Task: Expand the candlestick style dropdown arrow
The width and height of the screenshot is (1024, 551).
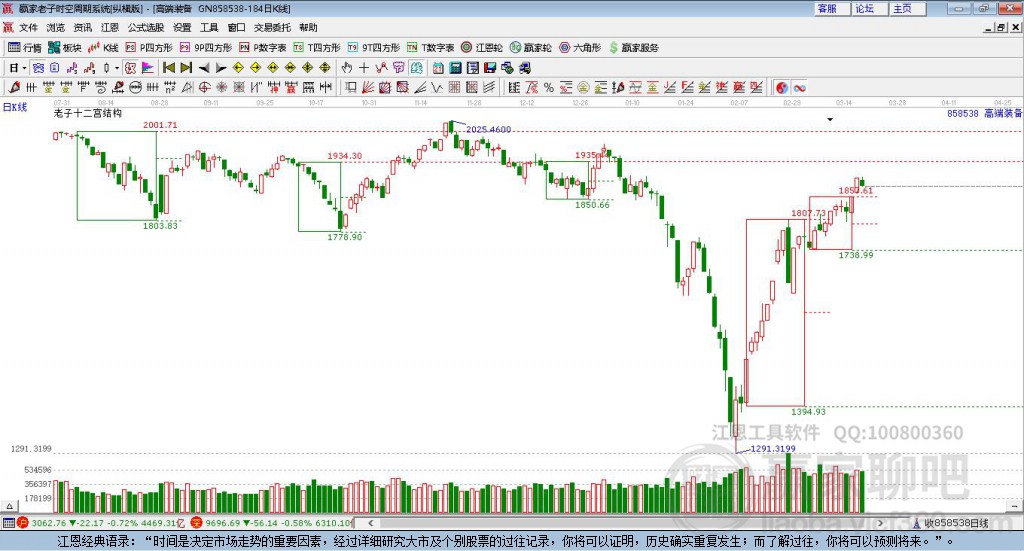Action: [x=117, y=68]
